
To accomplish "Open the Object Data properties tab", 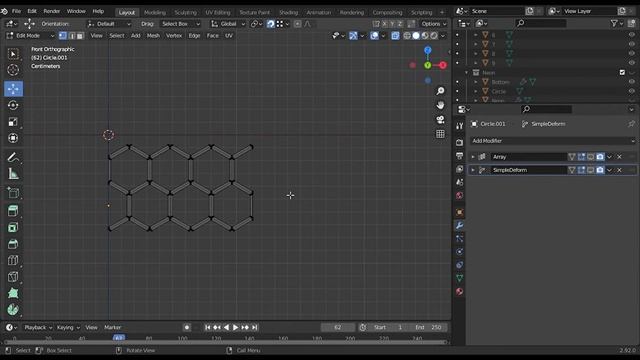I will (x=460, y=278).
